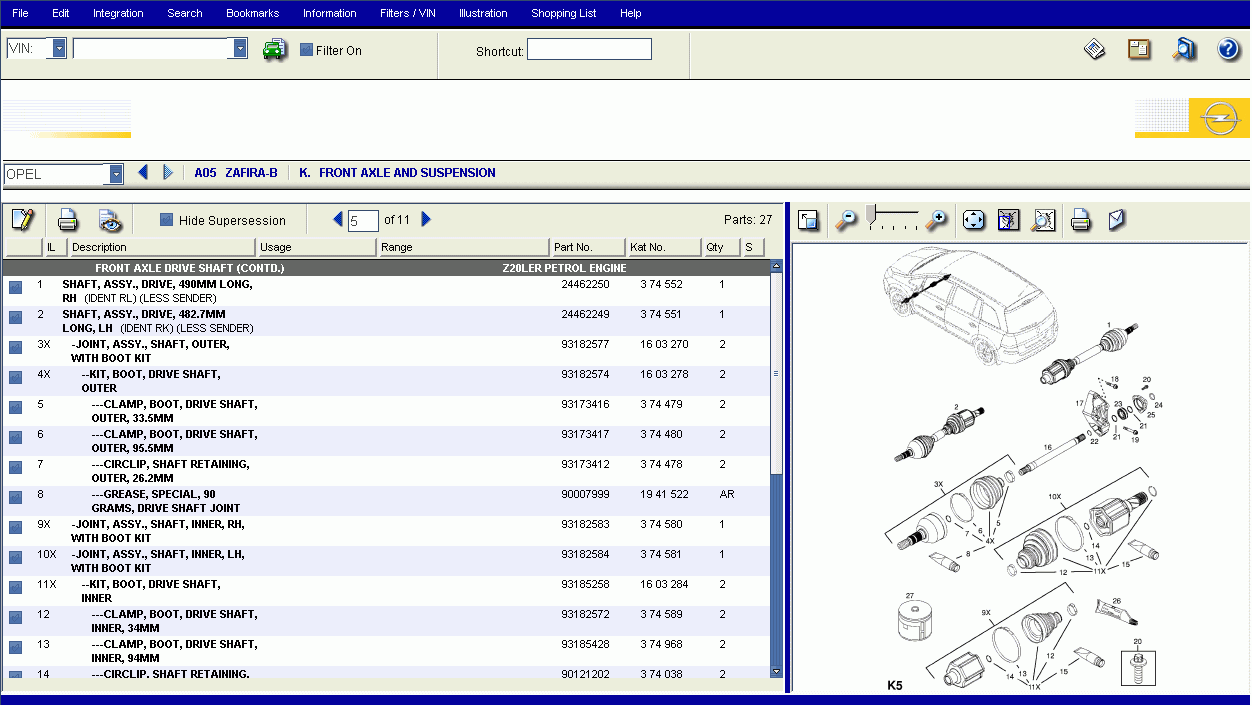Image resolution: width=1252 pixels, height=706 pixels.
Task: Open the VIN number combo box arrow
Action: tap(240, 48)
